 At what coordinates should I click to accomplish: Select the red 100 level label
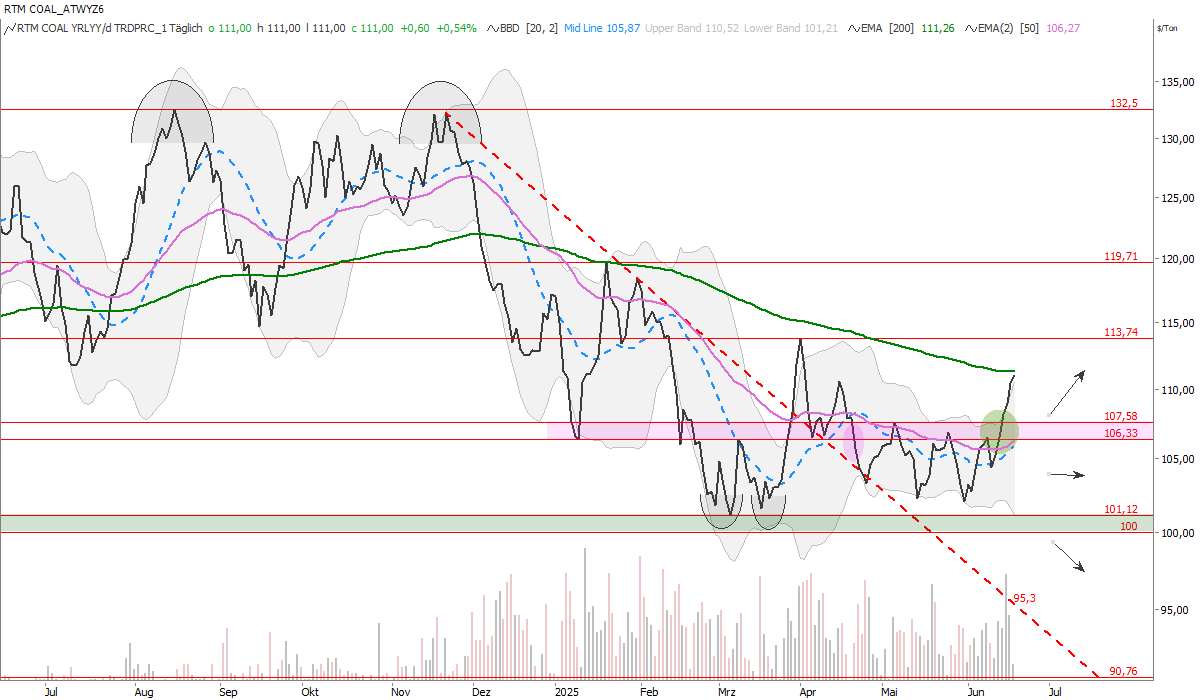pos(1129,525)
